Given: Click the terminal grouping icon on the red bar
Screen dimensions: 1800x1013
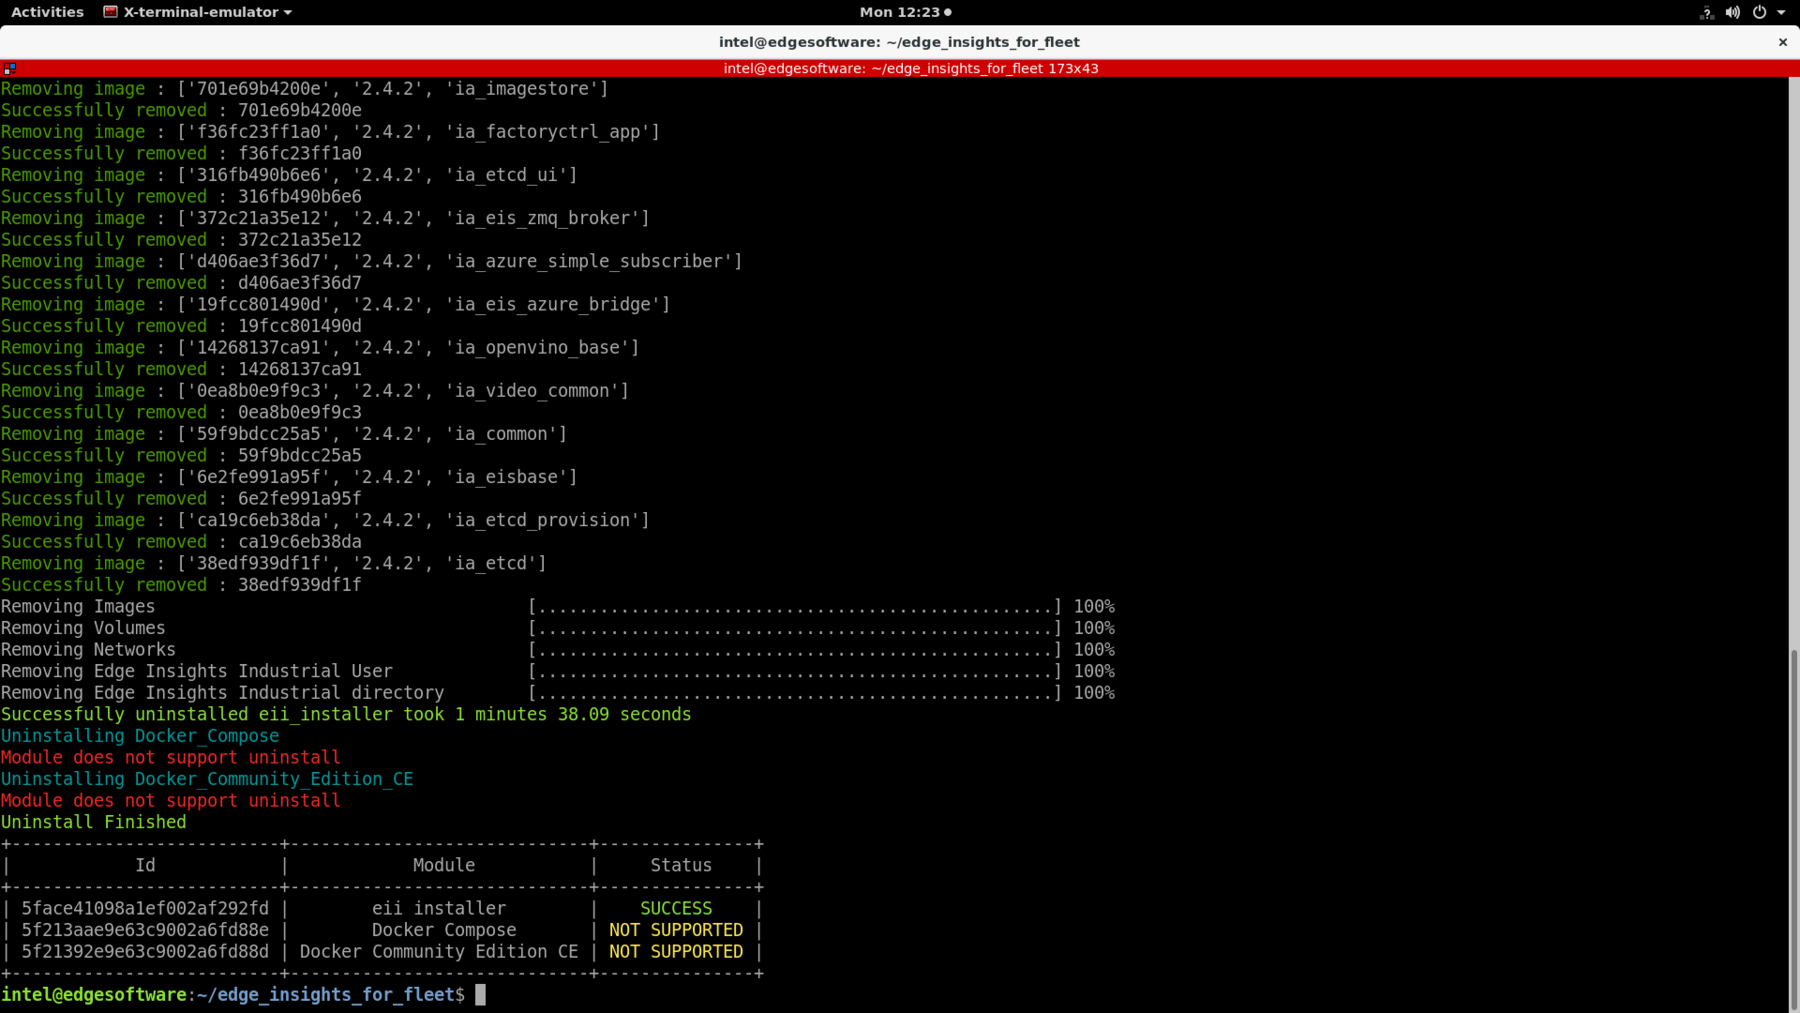Looking at the screenshot, I should [x=10, y=69].
